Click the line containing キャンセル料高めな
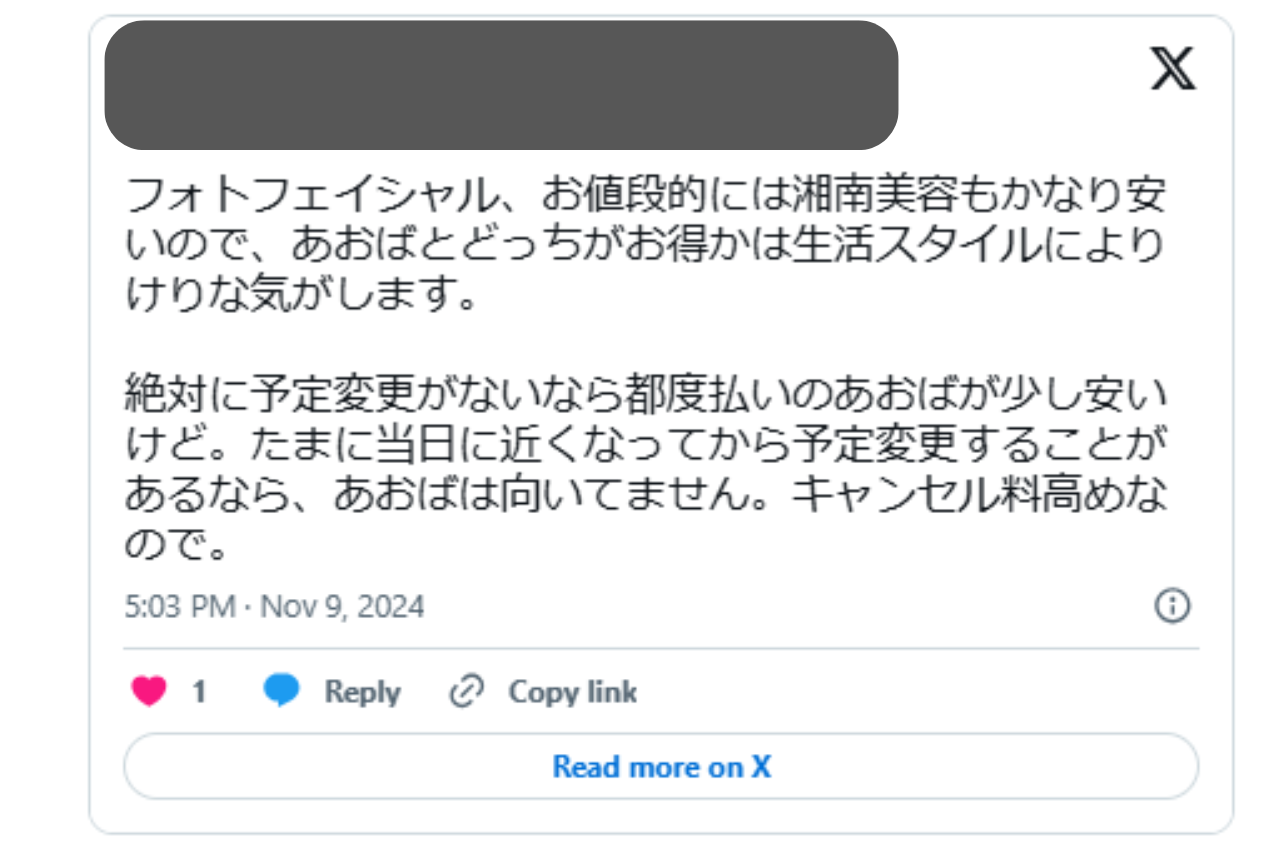 (x=646, y=496)
